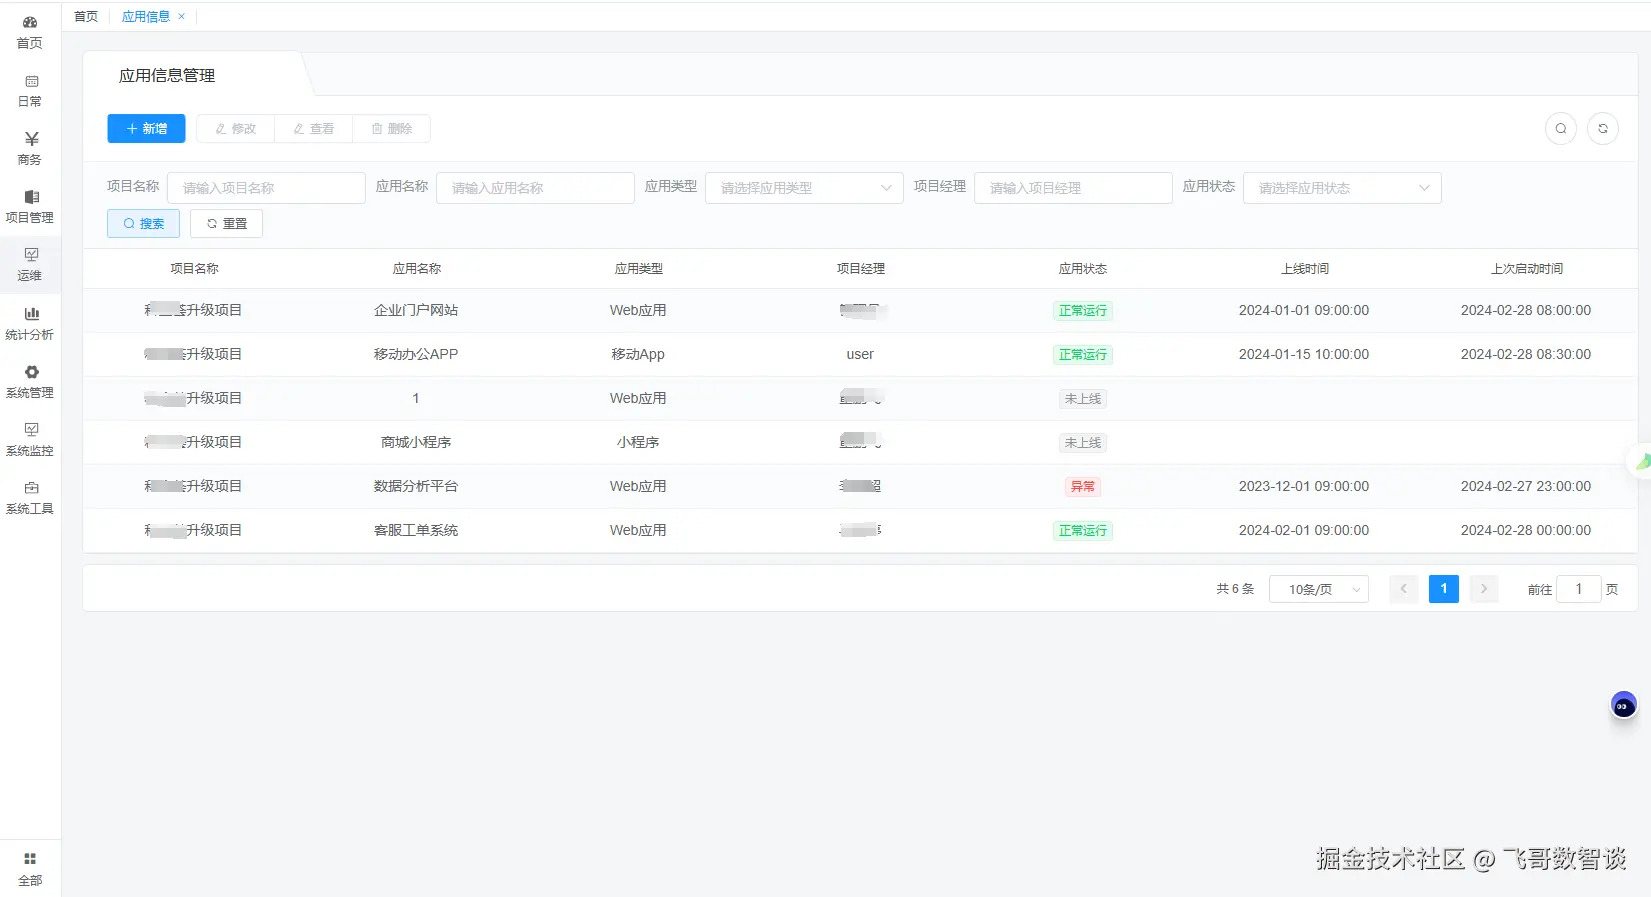Focus the 前往 page number input

[x=1579, y=589]
